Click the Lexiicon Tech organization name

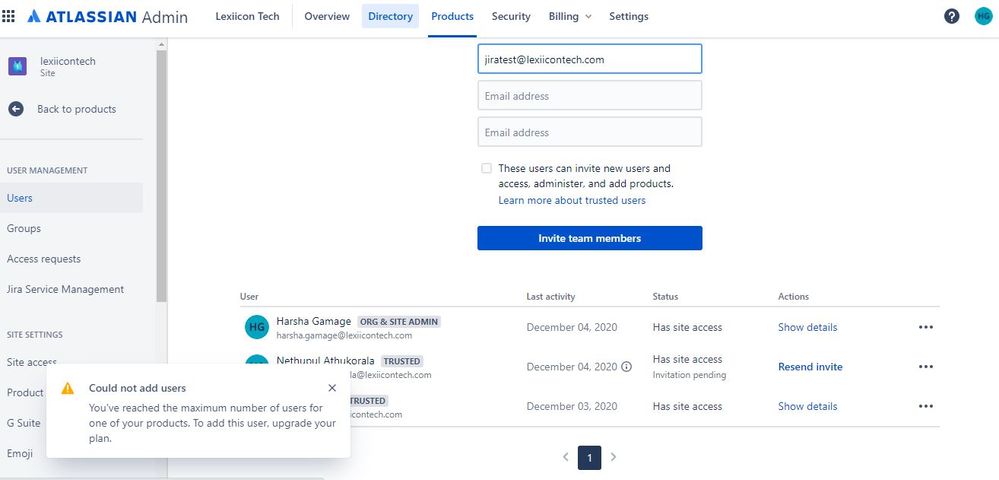tap(247, 17)
